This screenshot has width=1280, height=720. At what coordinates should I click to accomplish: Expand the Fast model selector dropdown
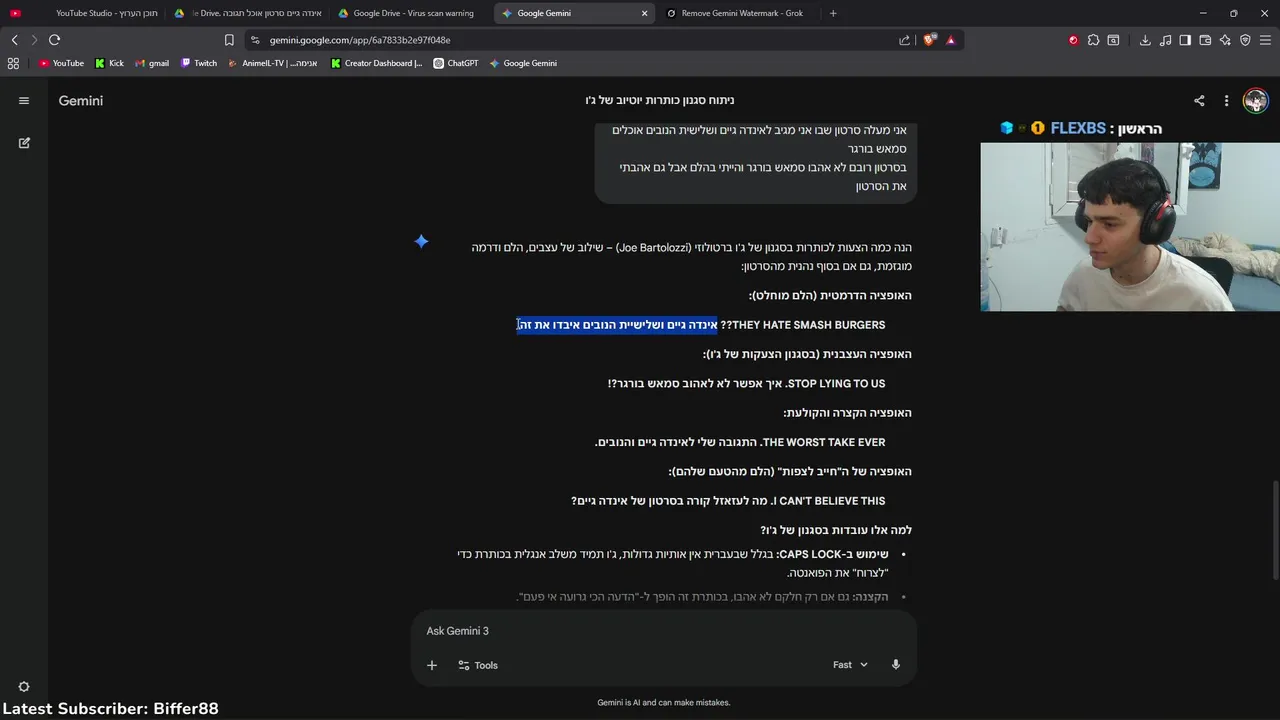tap(850, 665)
